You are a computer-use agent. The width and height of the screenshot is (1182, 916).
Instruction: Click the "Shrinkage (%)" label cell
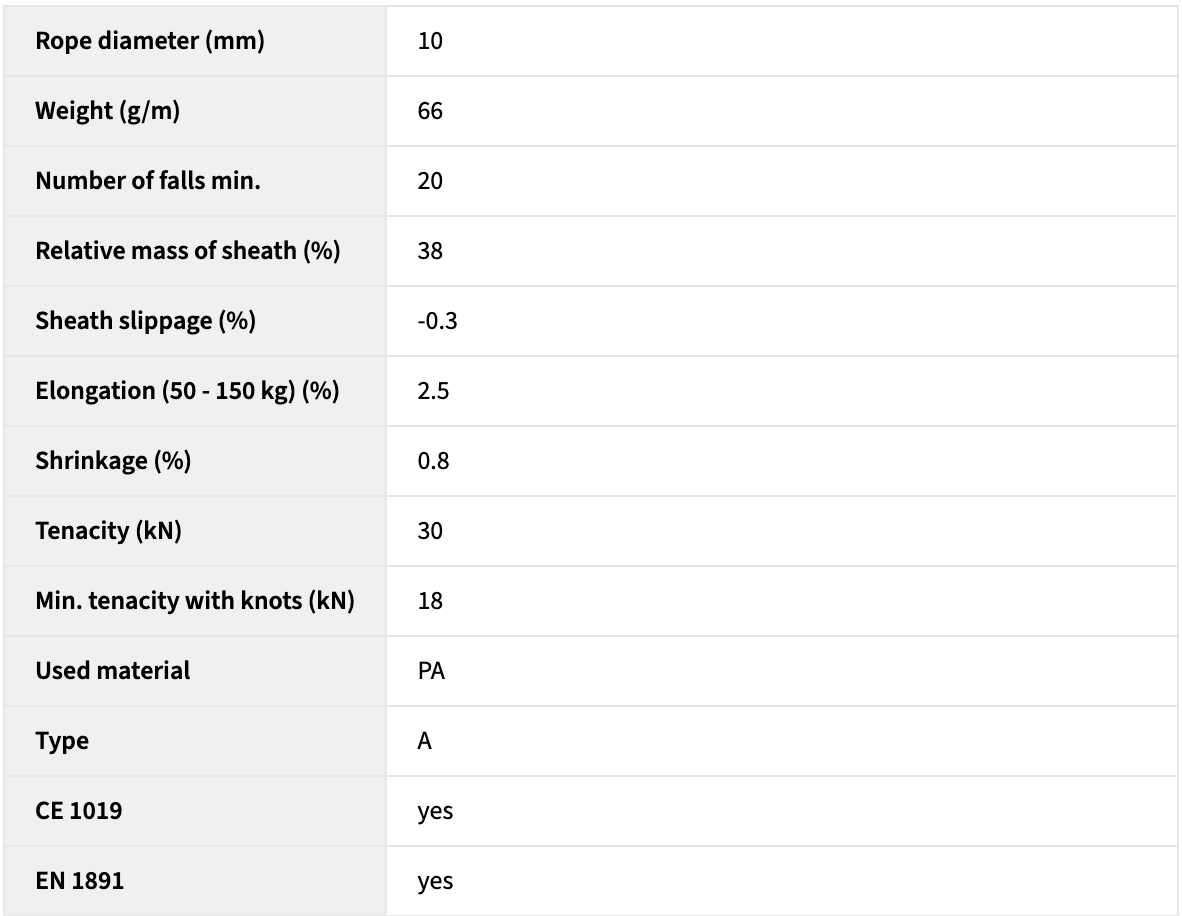[113, 461]
